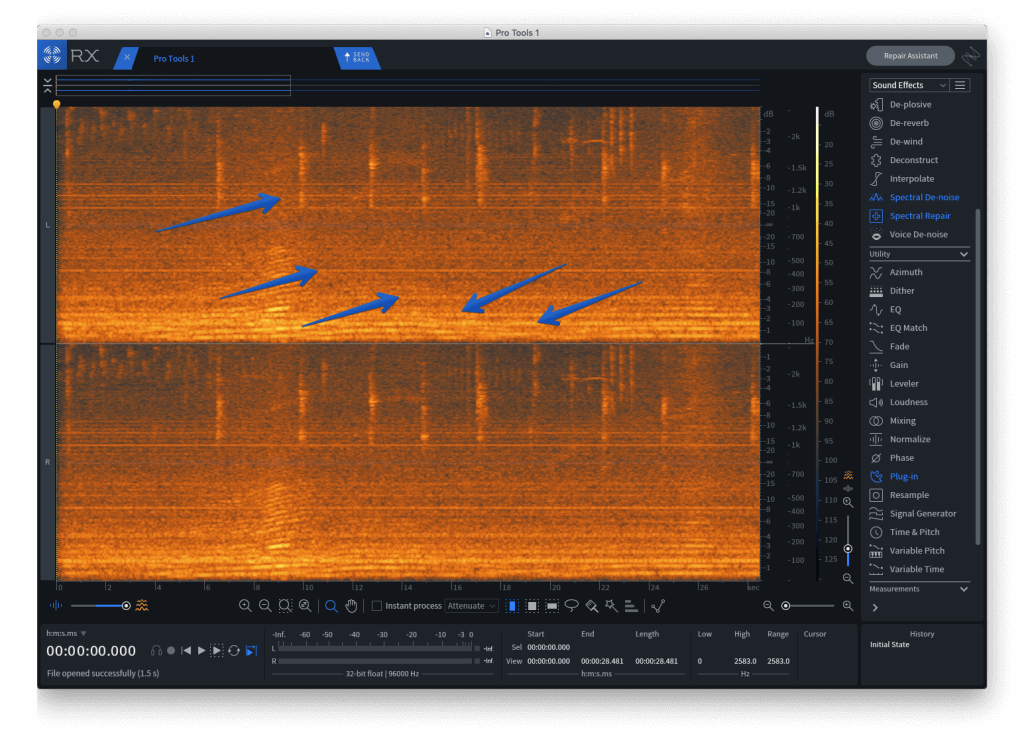This screenshot has width=1024, height=738.
Task: Collapse the Utility section
Action: [x=964, y=254]
